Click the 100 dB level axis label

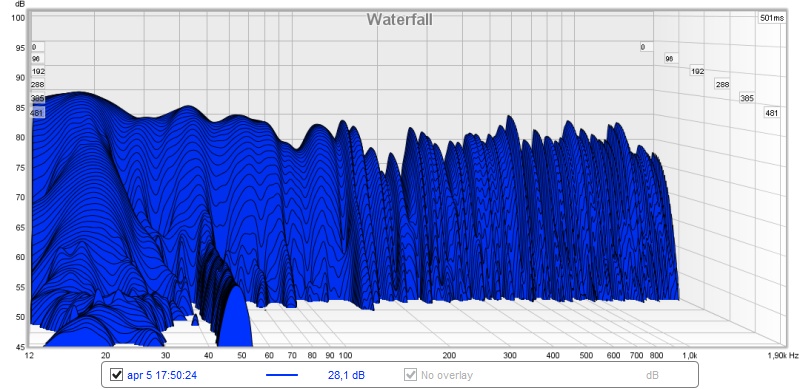pos(18,17)
